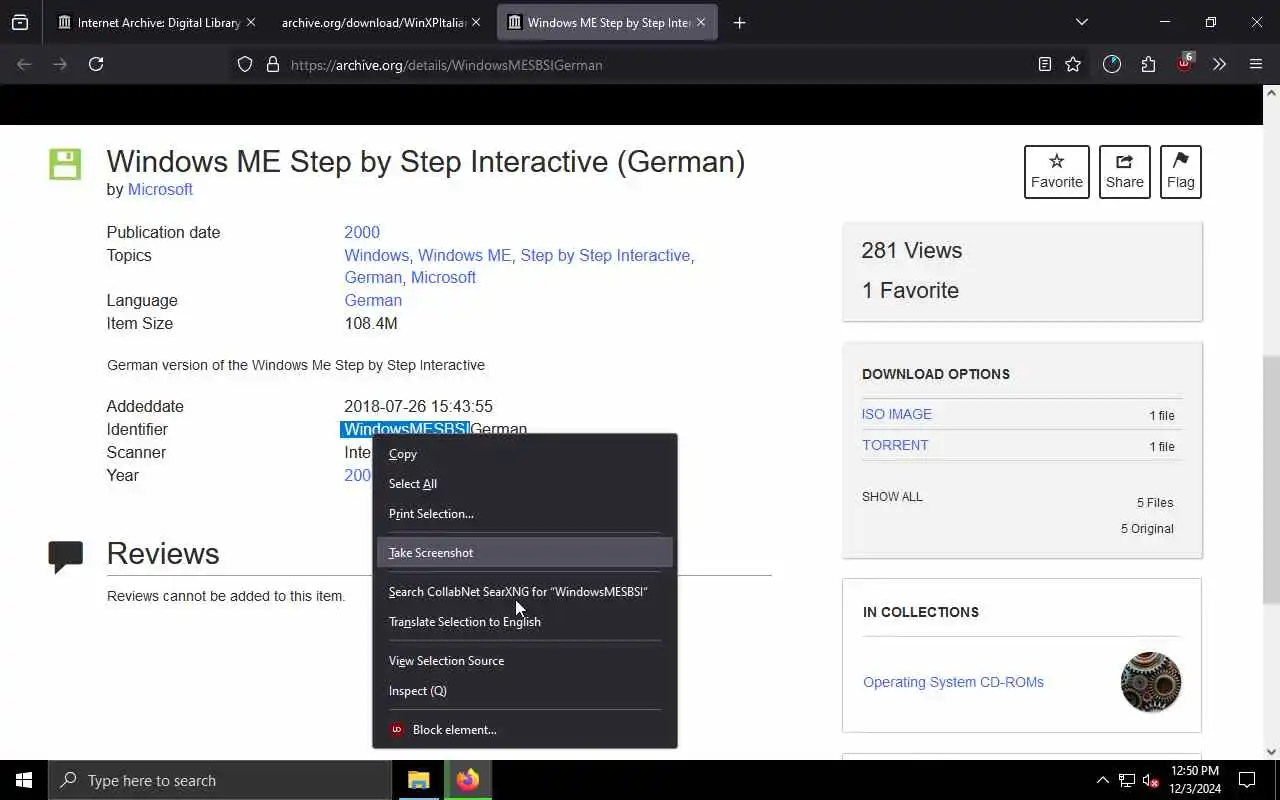Open a new tab with plus button
This screenshot has width=1280, height=800.
point(739,22)
